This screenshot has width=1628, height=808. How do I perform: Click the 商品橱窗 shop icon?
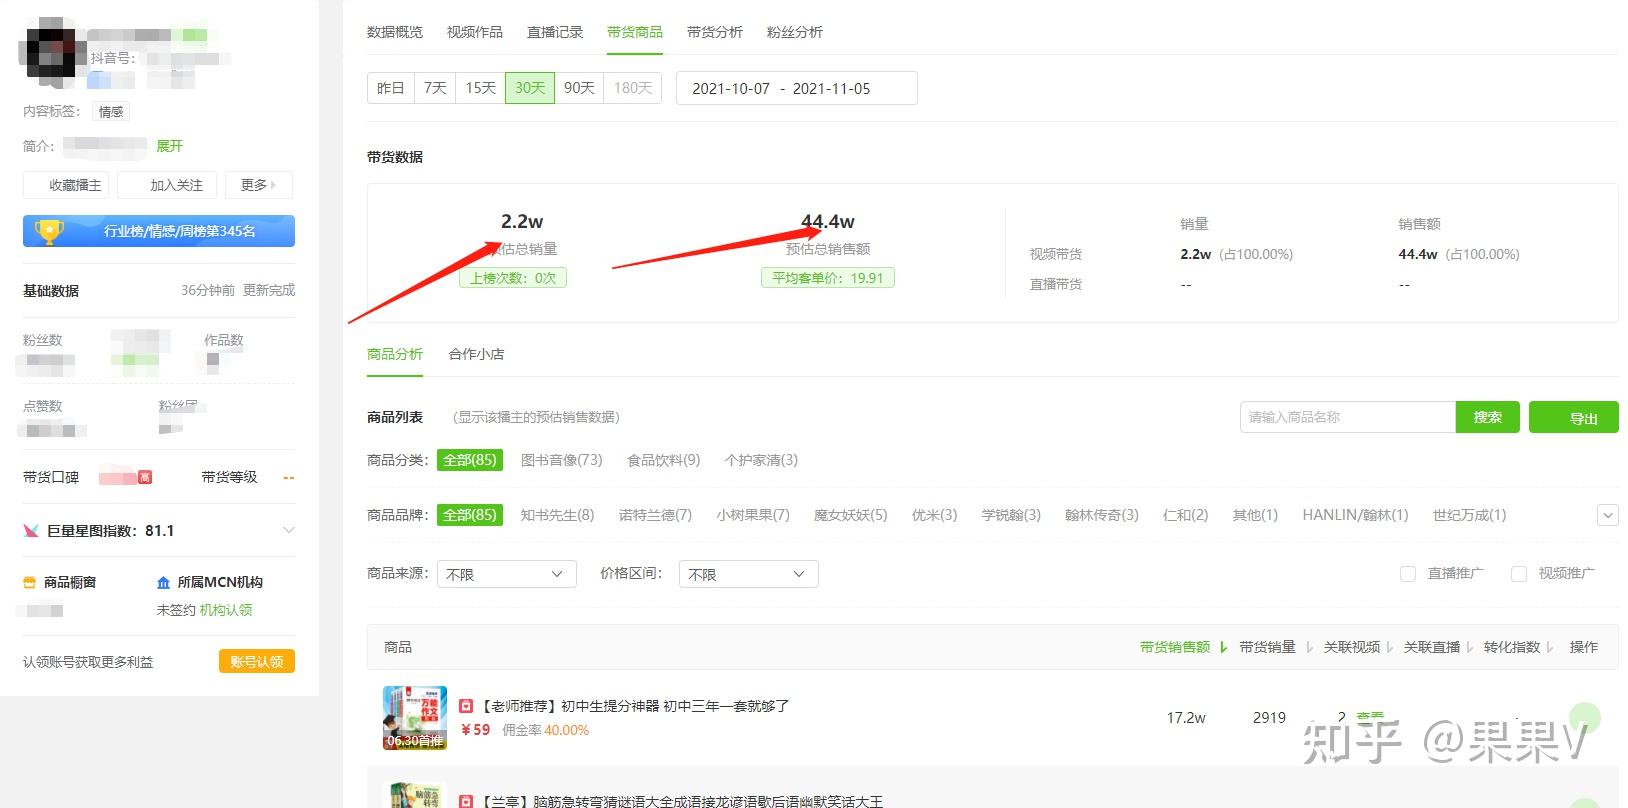(30, 582)
